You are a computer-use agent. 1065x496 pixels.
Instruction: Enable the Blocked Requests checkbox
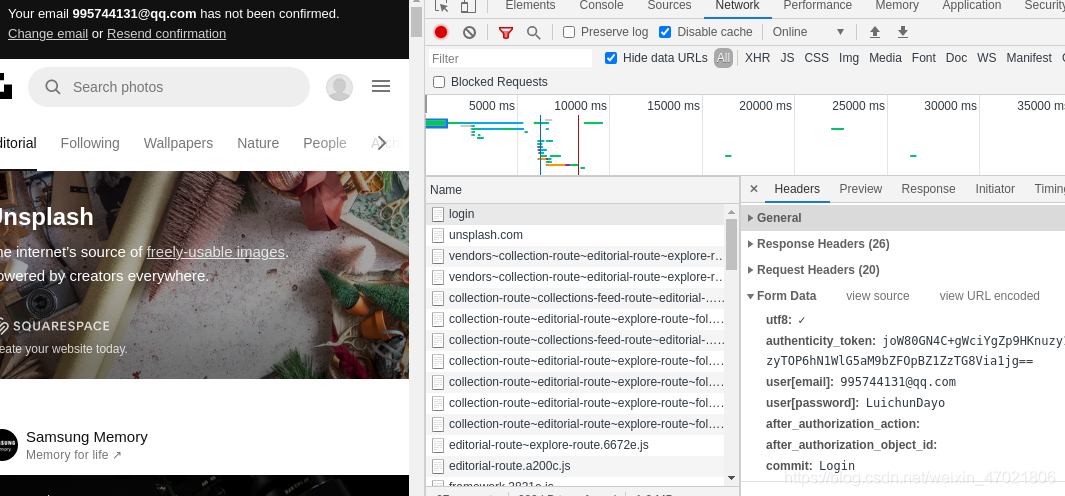(x=439, y=82)
